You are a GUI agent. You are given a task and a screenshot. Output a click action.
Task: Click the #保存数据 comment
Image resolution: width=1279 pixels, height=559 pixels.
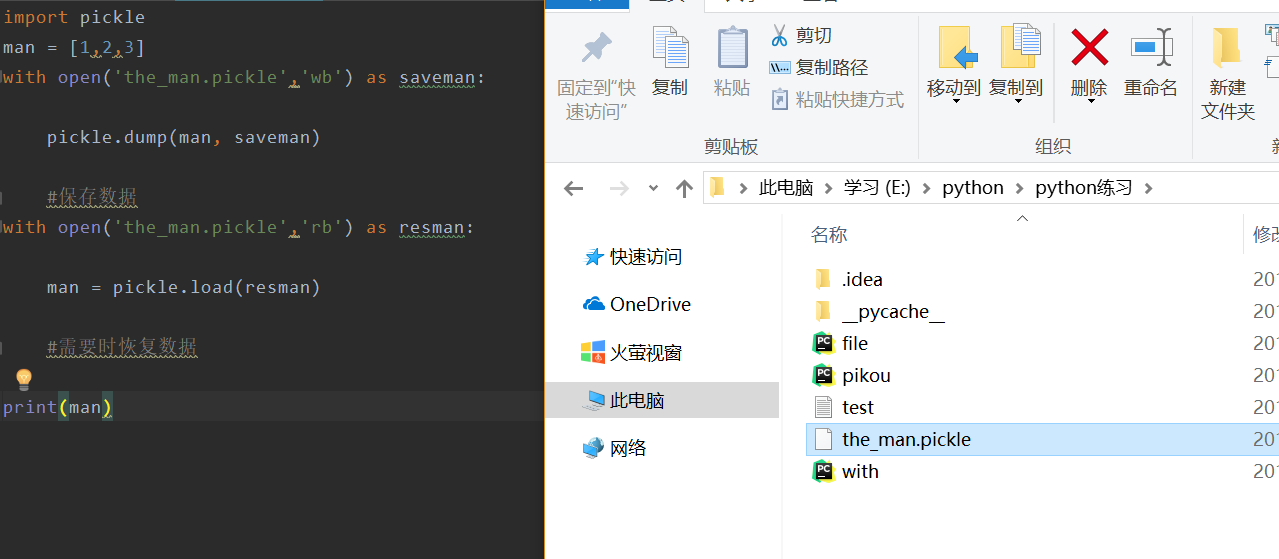pos(92,197)
